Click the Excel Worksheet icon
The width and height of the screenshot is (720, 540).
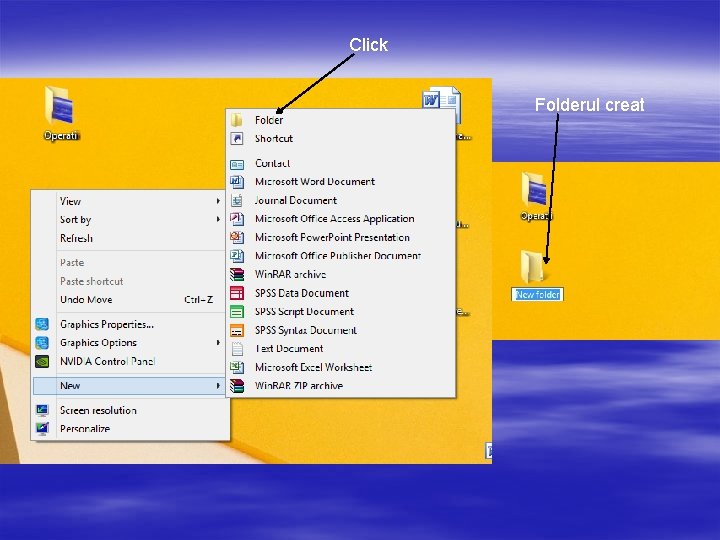tap(236, 367)
